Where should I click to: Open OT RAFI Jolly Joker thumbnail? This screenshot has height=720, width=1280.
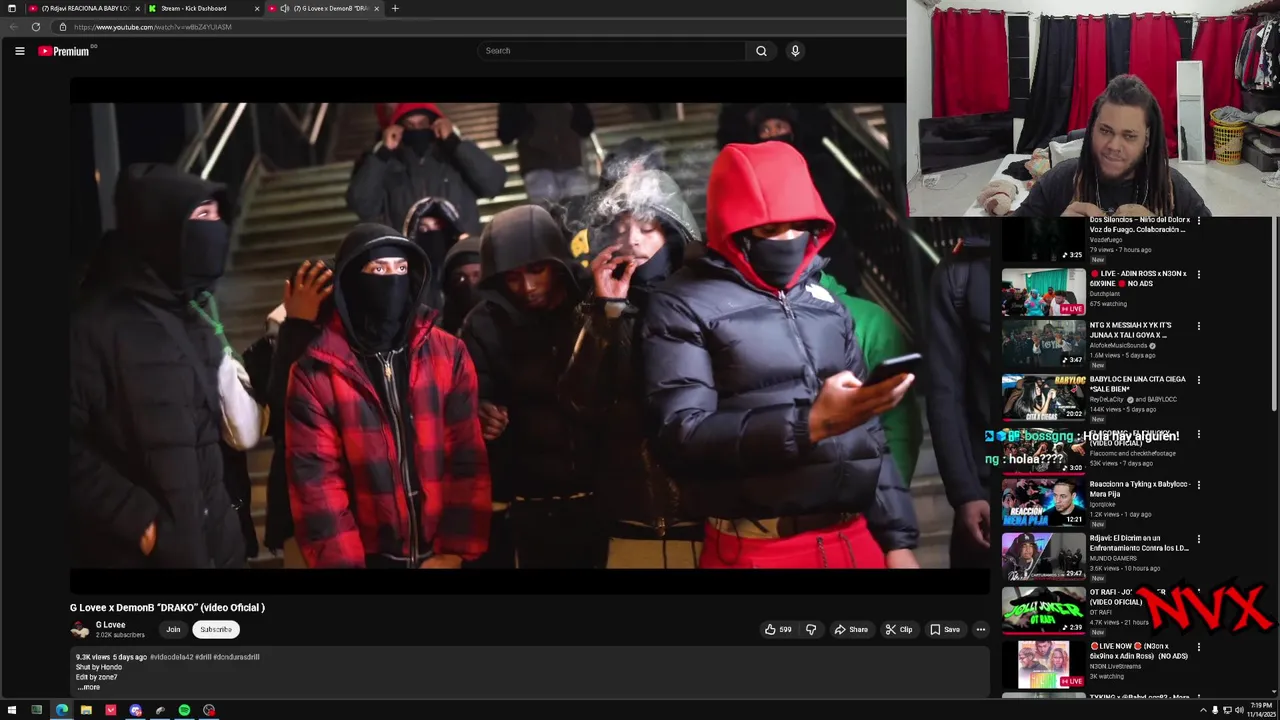(1043, 610)
